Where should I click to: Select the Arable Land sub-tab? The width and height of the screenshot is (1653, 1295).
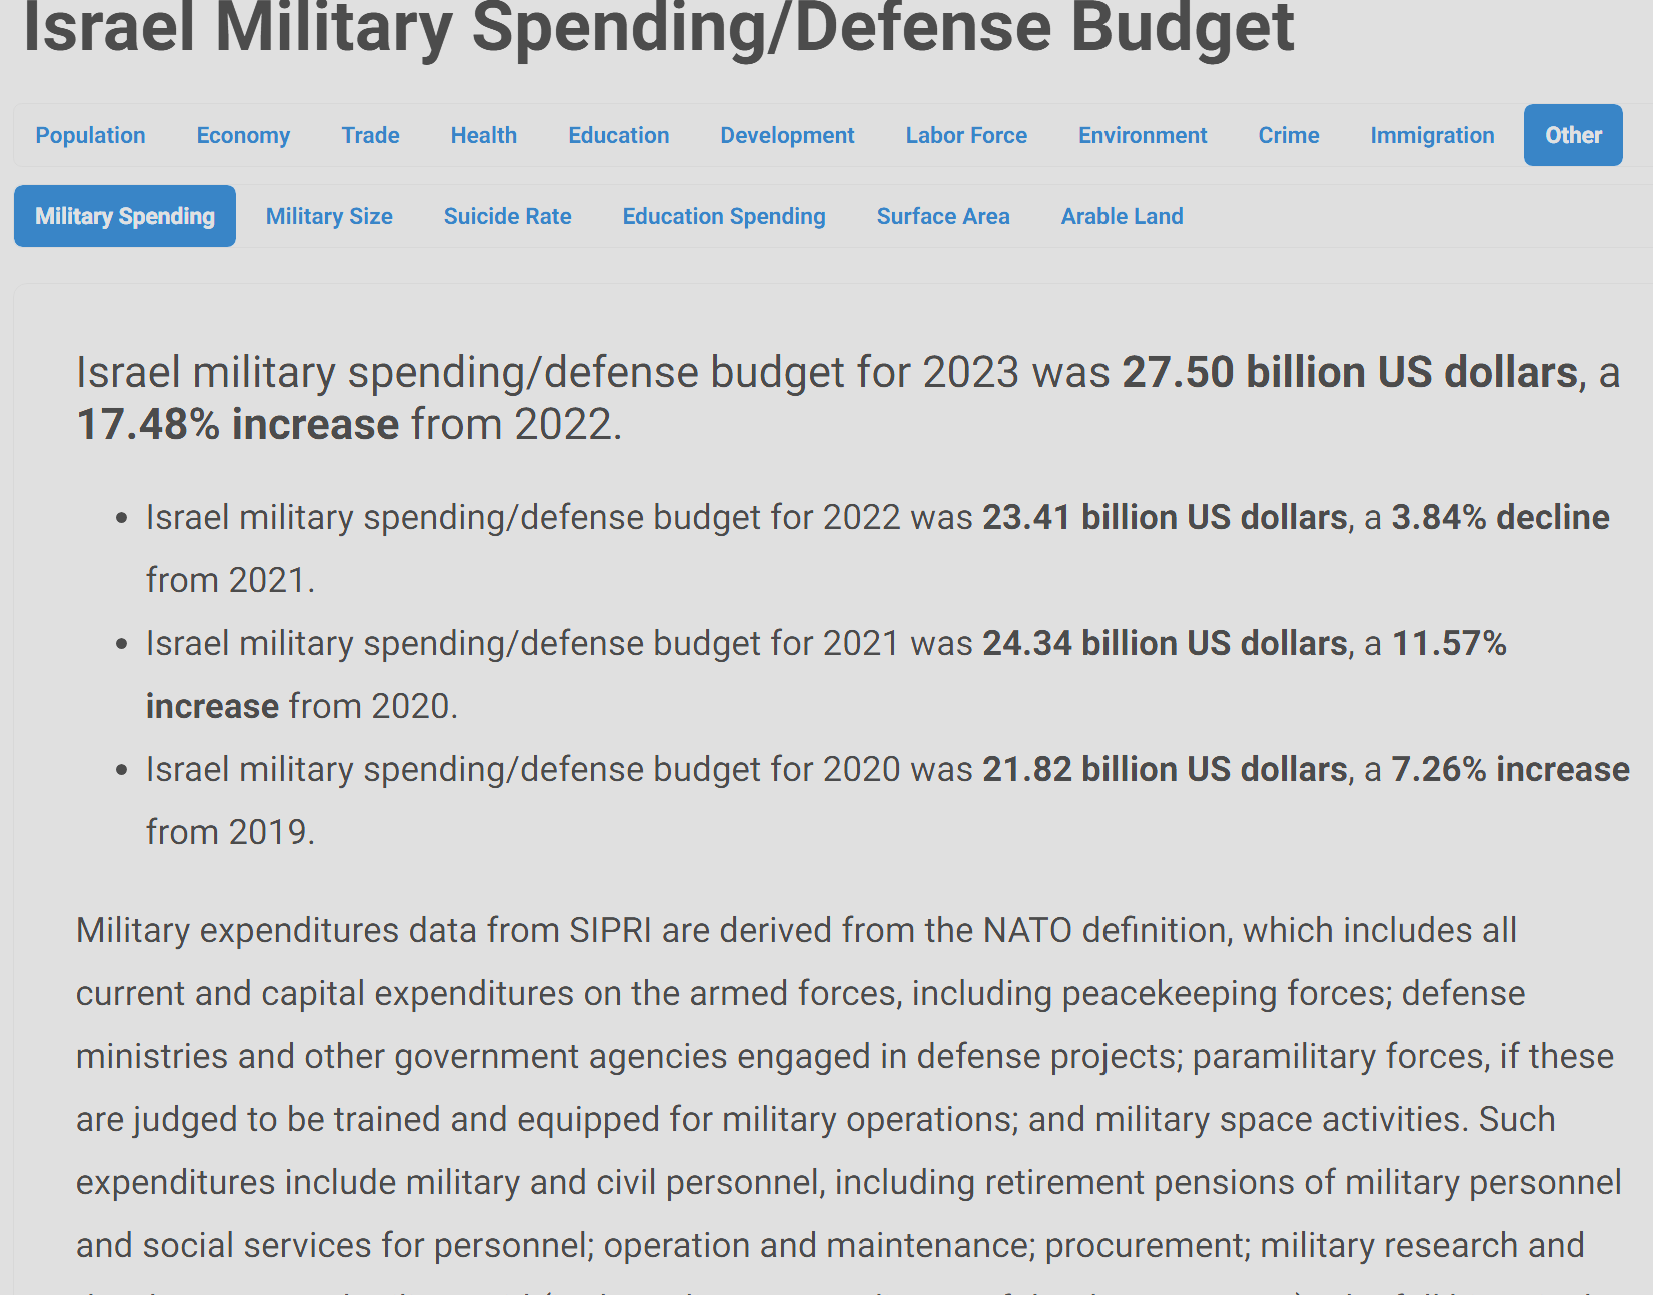tap(1122, 216)
